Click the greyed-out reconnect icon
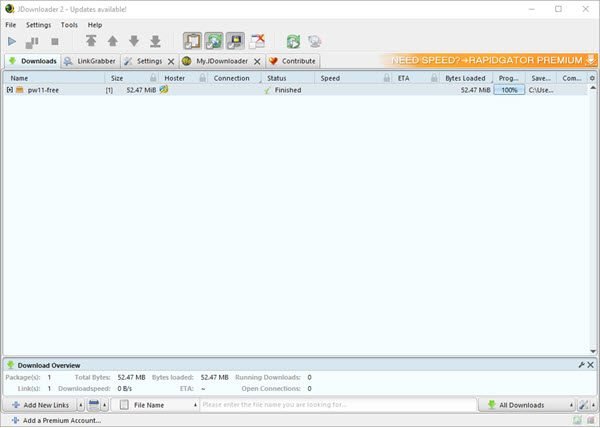 315,41
